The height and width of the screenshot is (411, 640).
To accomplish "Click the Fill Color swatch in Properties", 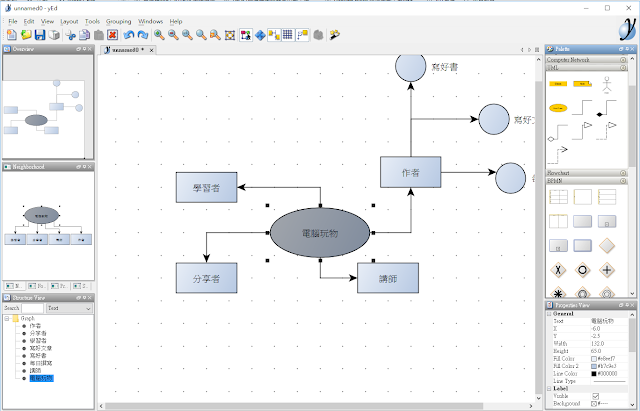I will click(594, 359).
